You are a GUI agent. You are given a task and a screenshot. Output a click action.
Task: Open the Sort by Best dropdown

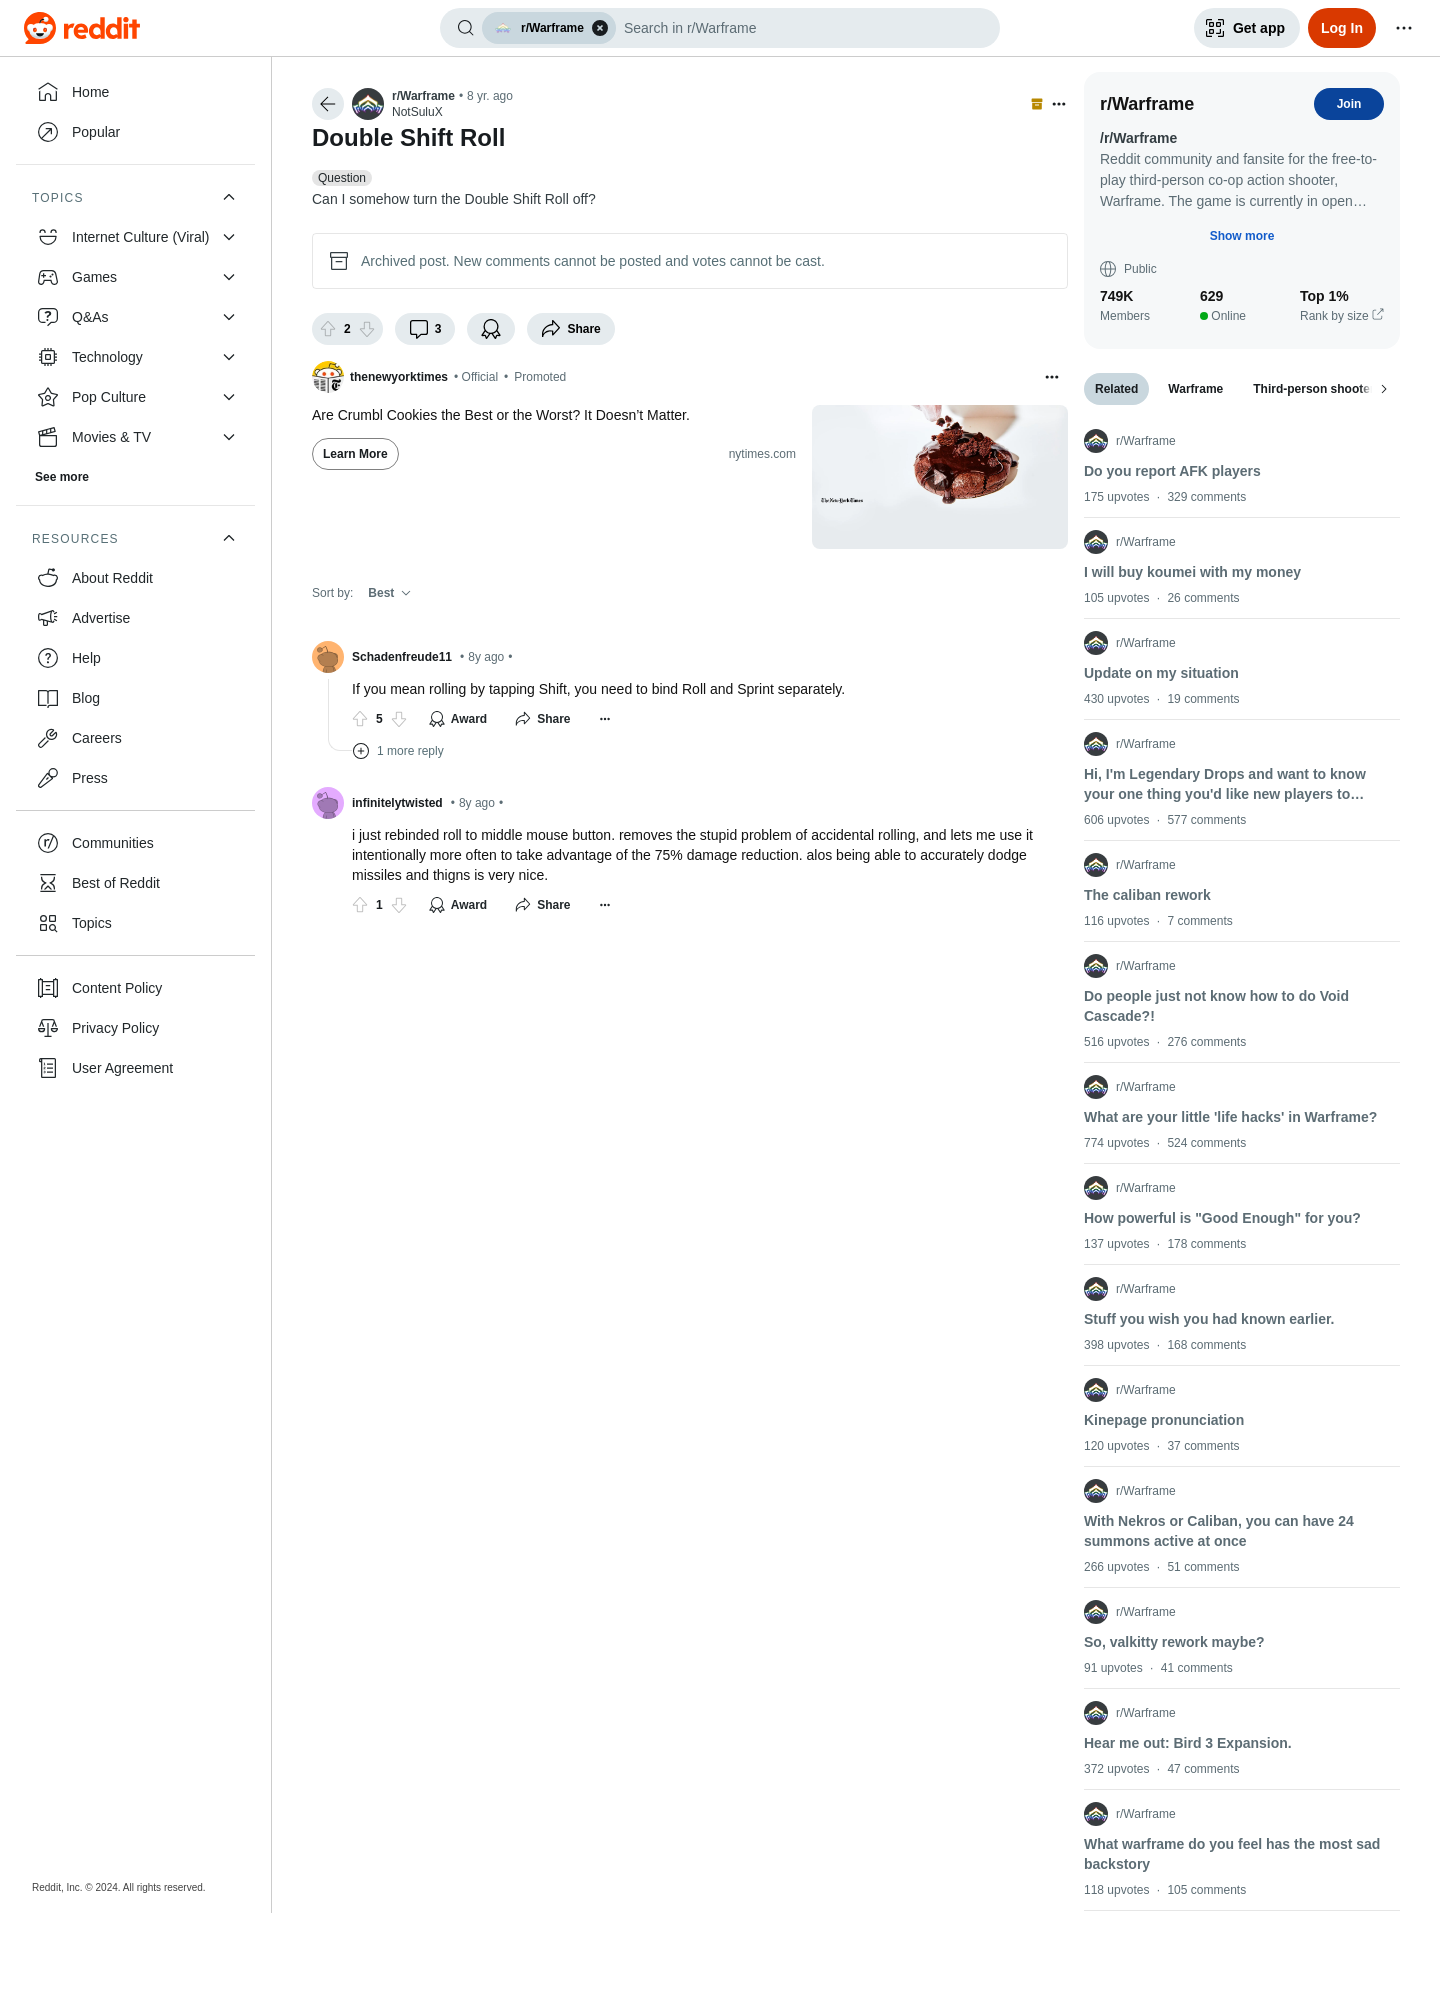(389, 593)
